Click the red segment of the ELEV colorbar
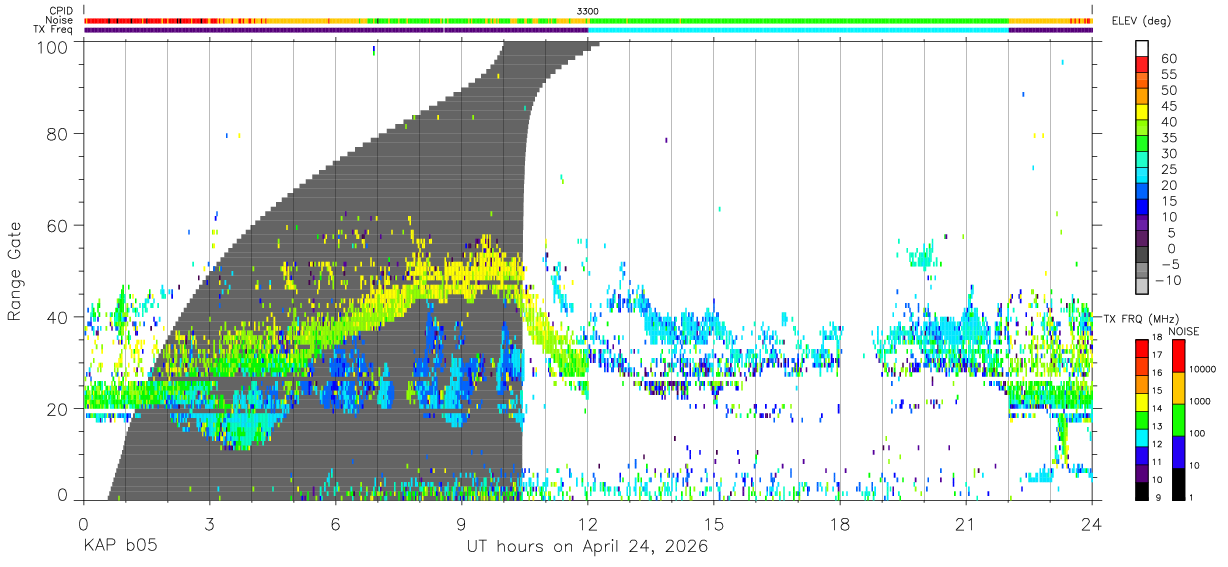Image resolution: width=1228 pixels, height=567 pixels. (1142, 64)
